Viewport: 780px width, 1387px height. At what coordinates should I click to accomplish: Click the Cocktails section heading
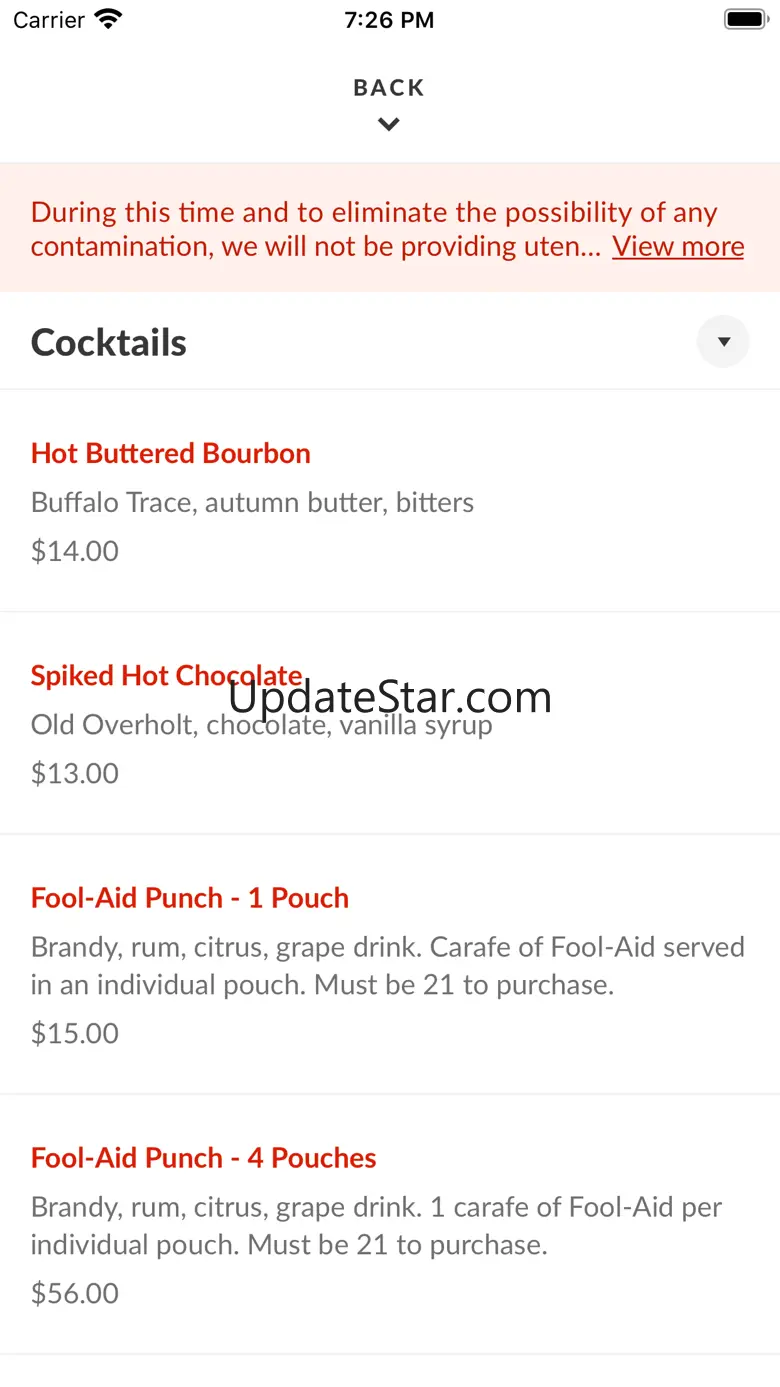coord(109,342)
